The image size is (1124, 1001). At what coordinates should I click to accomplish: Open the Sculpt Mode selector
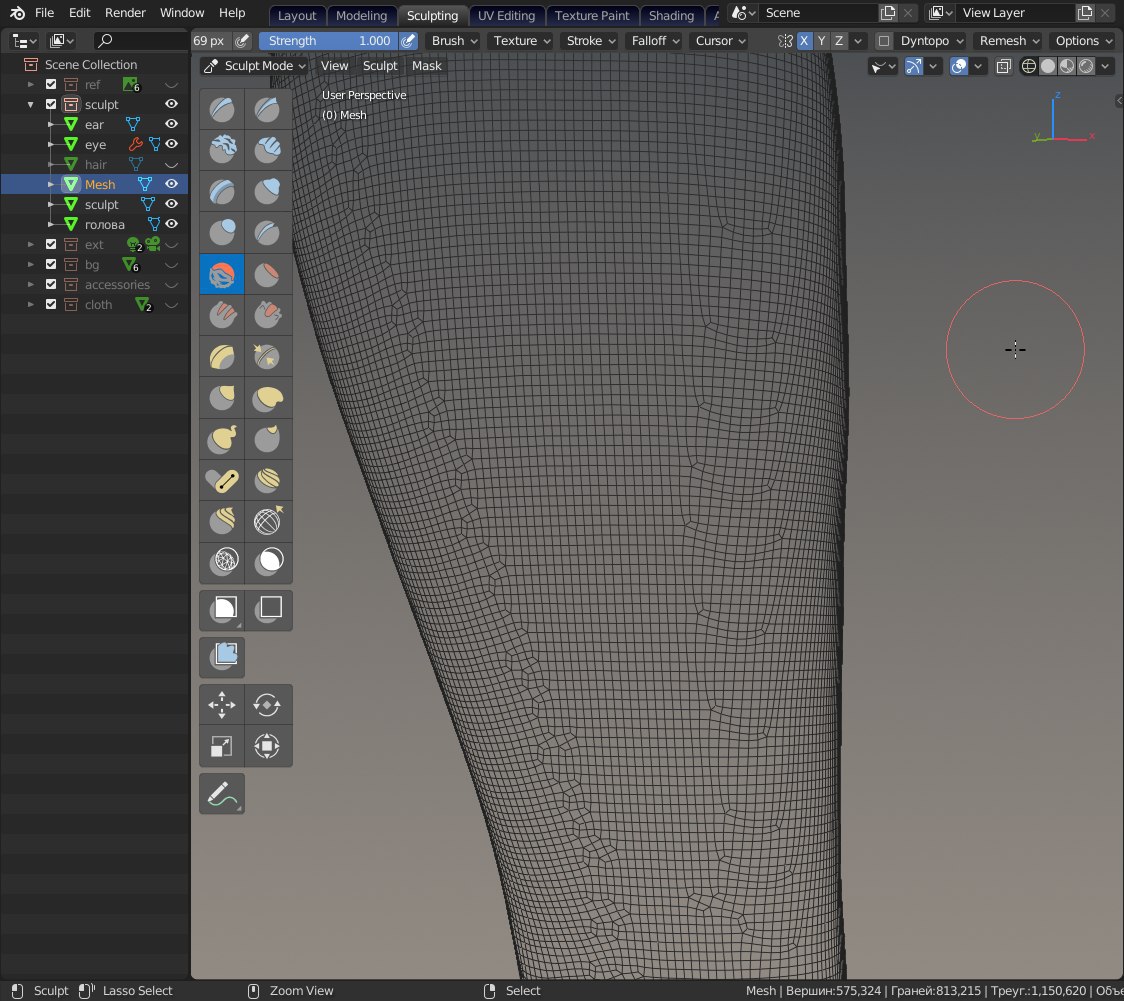pos(254,66)
